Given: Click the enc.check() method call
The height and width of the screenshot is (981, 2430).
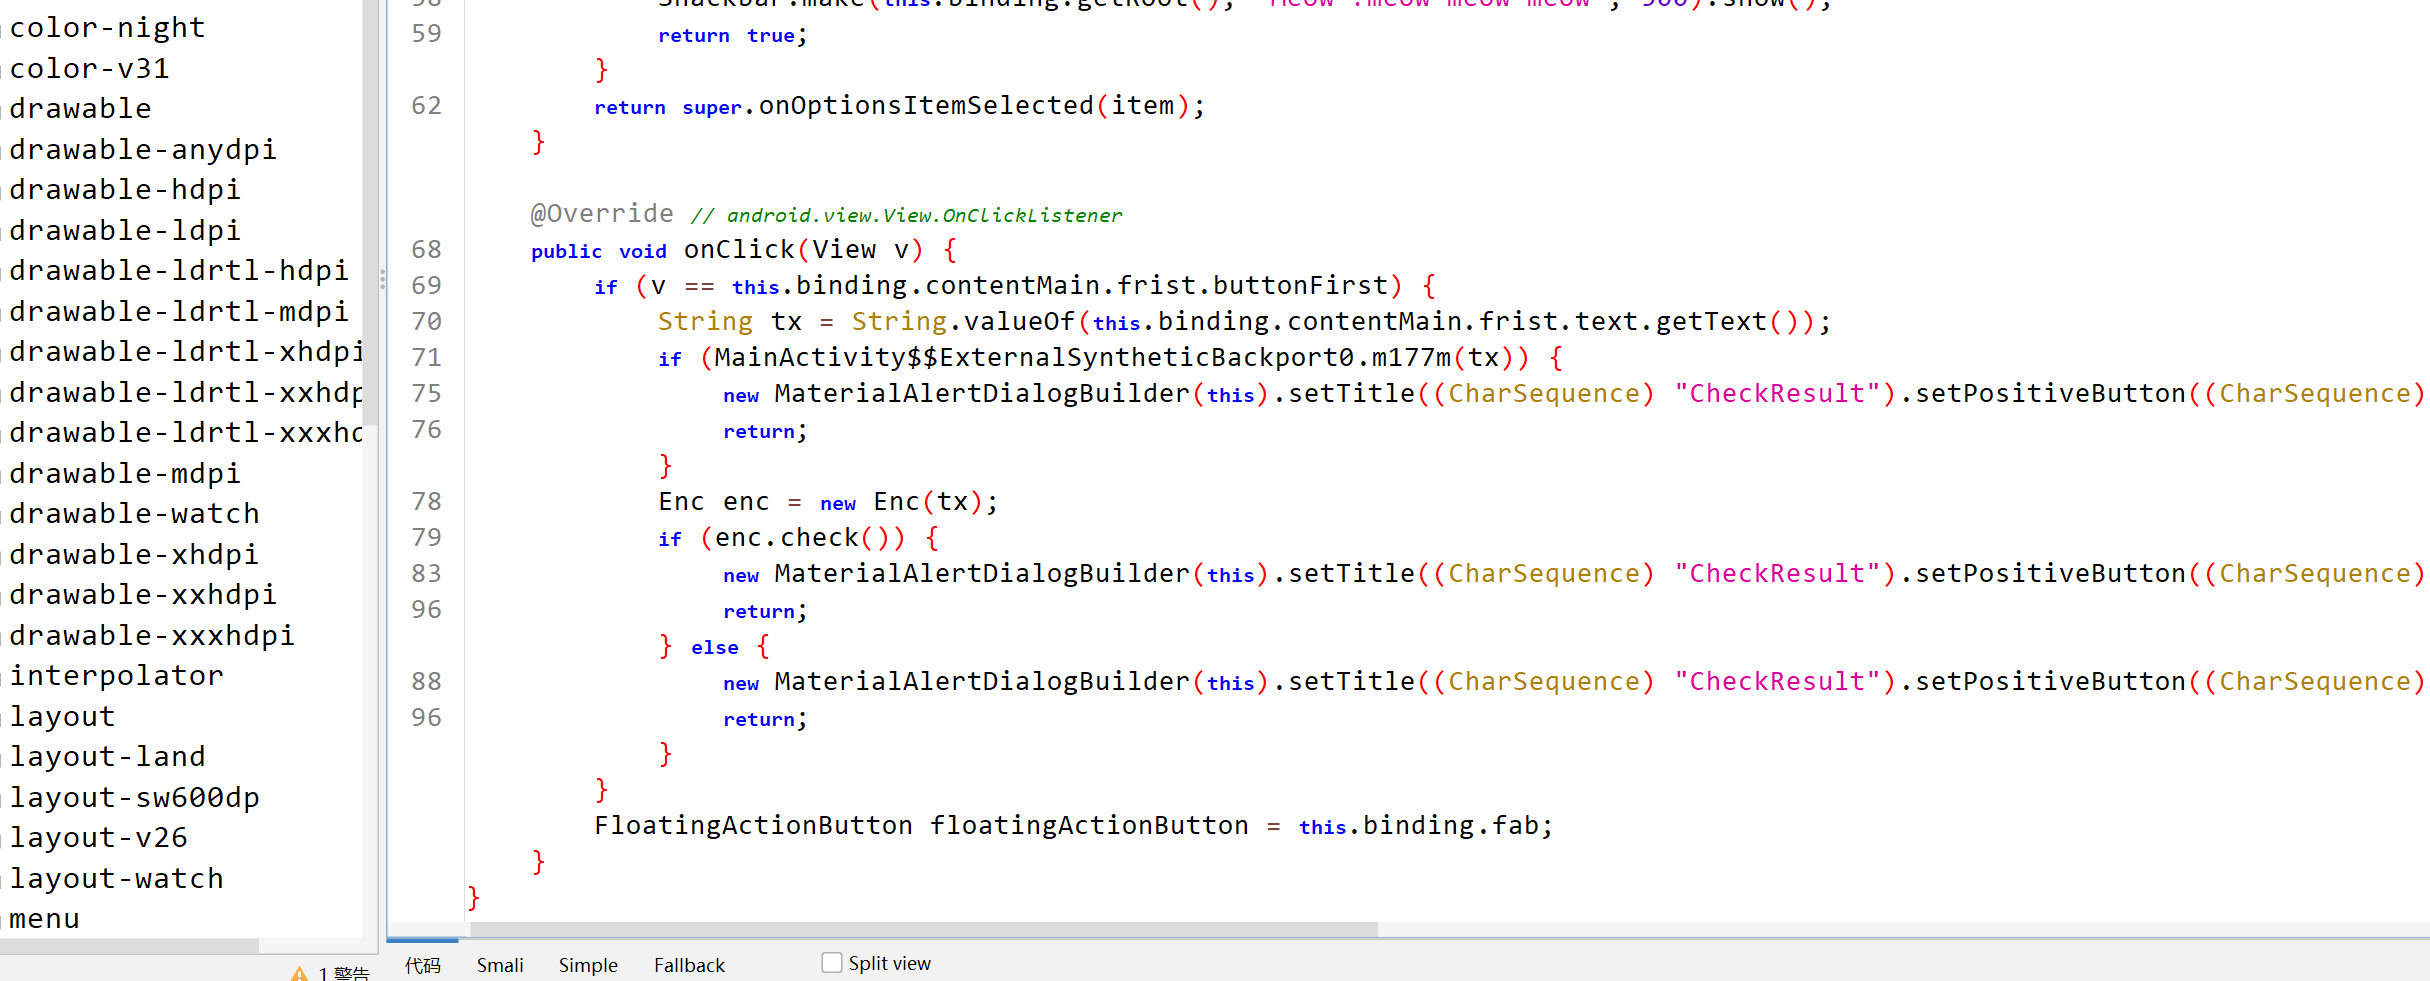Looking at the screenshot, I should click(810, 537).
